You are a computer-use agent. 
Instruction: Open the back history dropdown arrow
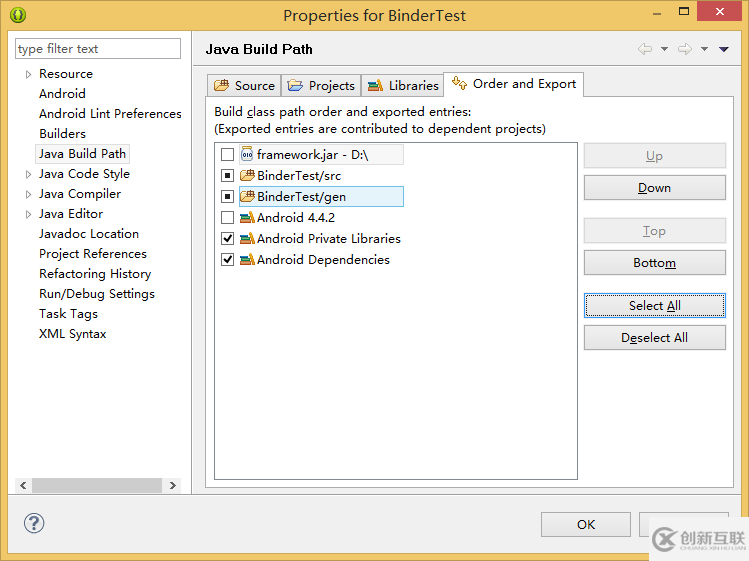tap(664, 49)
